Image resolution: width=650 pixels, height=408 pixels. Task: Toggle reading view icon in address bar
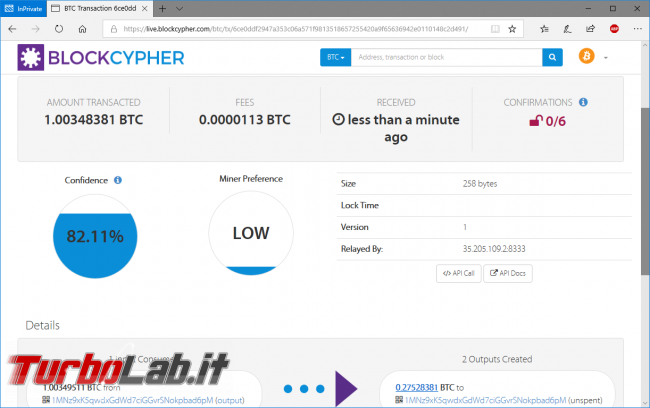495,29
